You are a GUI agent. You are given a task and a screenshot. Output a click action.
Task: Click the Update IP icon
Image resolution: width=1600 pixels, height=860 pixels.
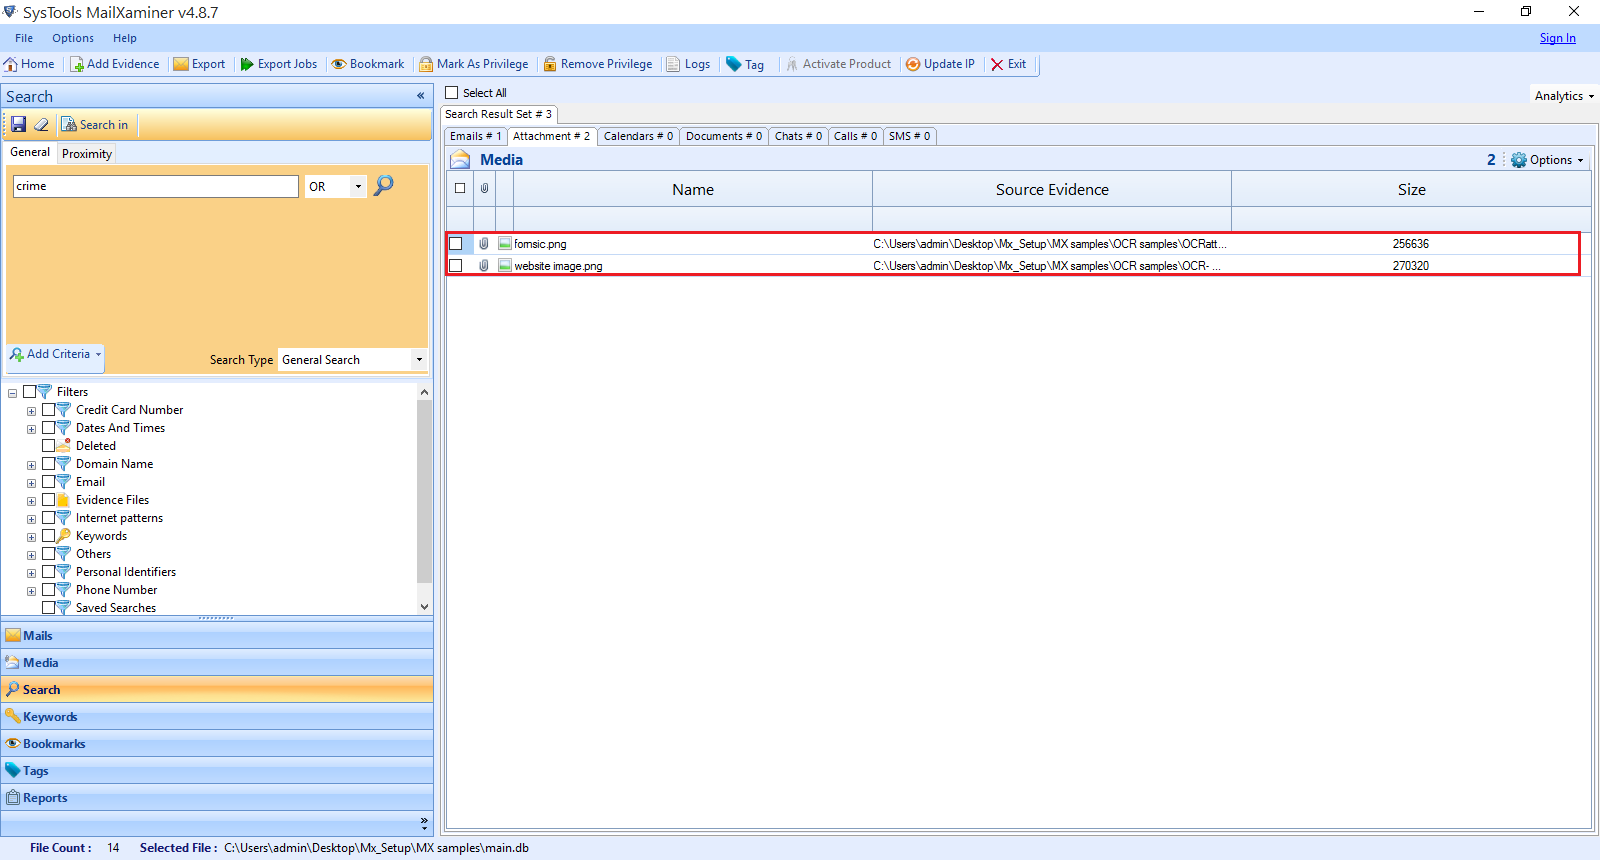[x=913, y=64]
